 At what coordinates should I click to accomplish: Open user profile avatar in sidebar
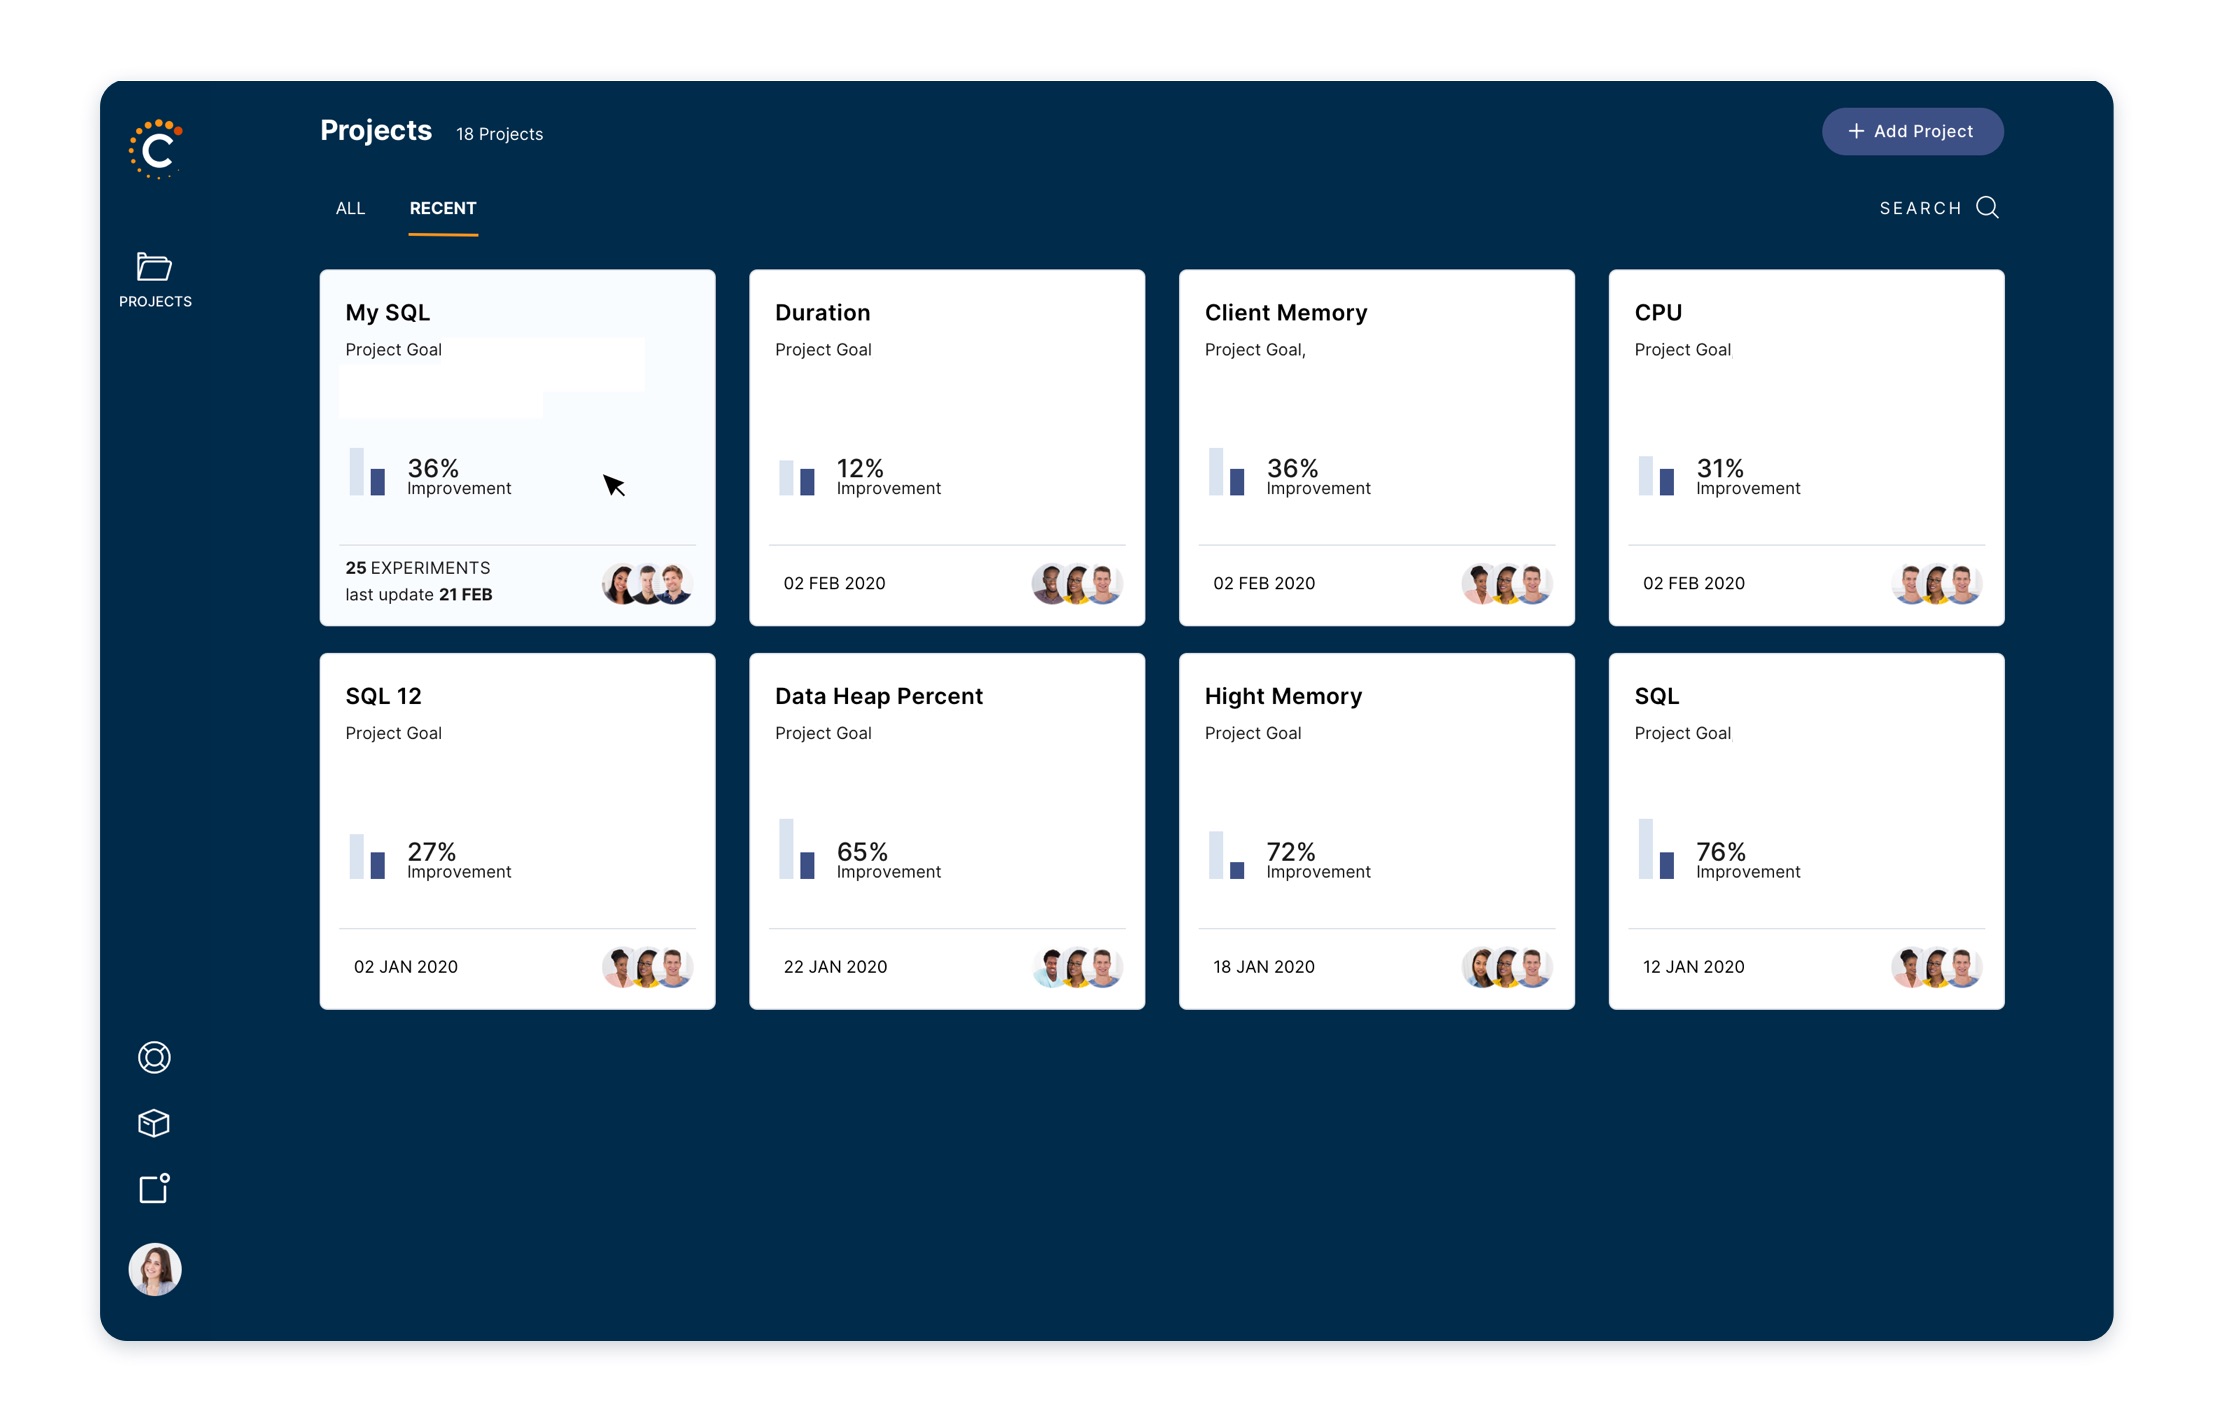155,1269
